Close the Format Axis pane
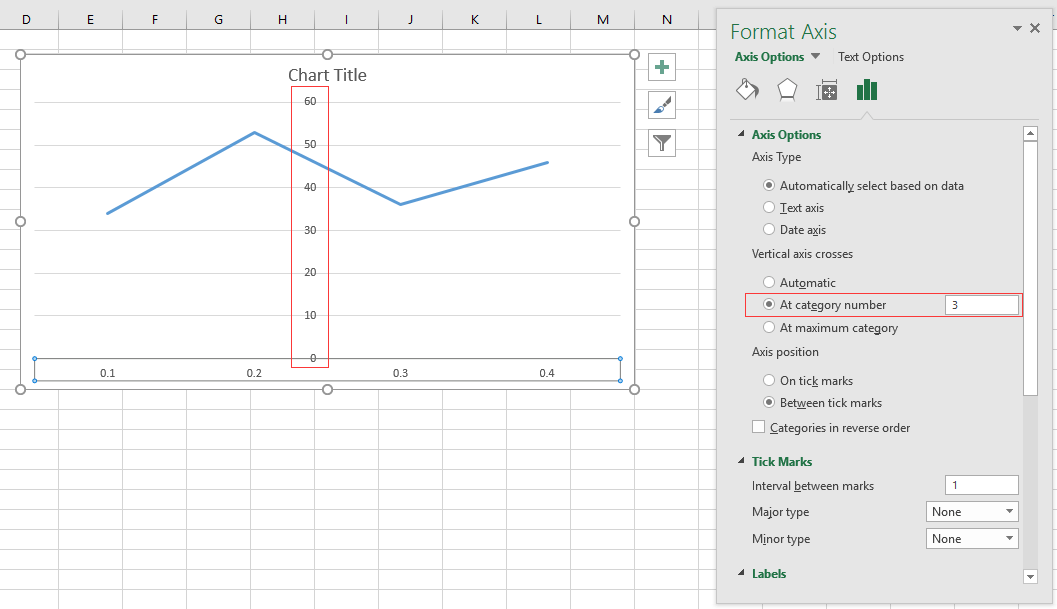This screenshot has width=1057, height=609. tap(1035, 28)
